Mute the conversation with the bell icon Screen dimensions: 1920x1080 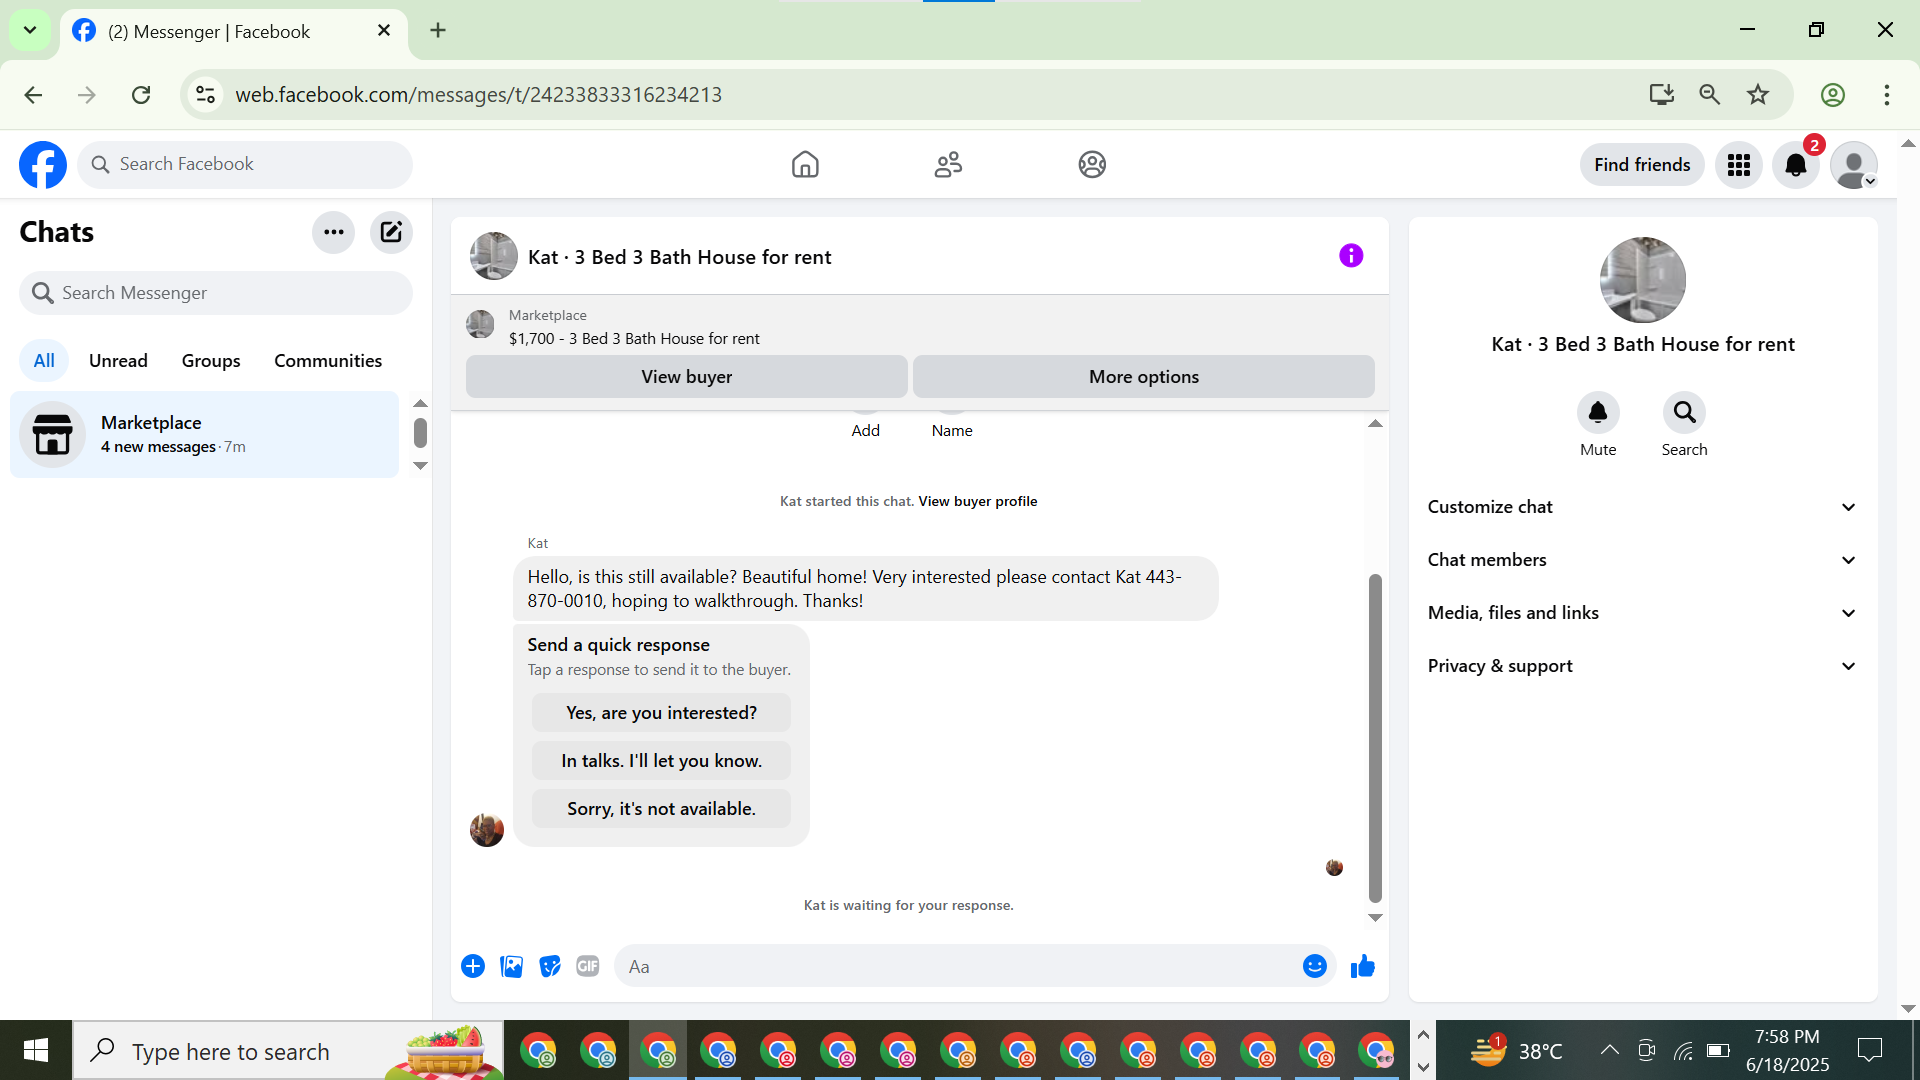[1598, 412]
